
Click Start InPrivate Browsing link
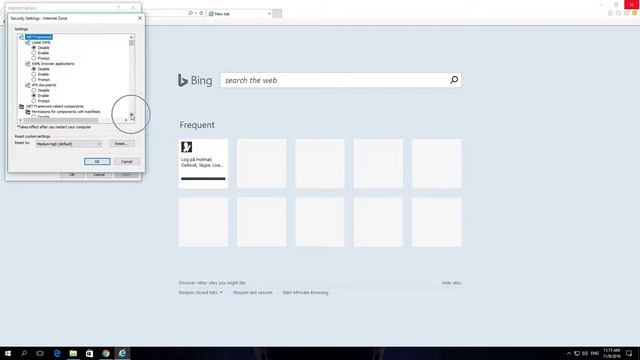coord(305,293)
